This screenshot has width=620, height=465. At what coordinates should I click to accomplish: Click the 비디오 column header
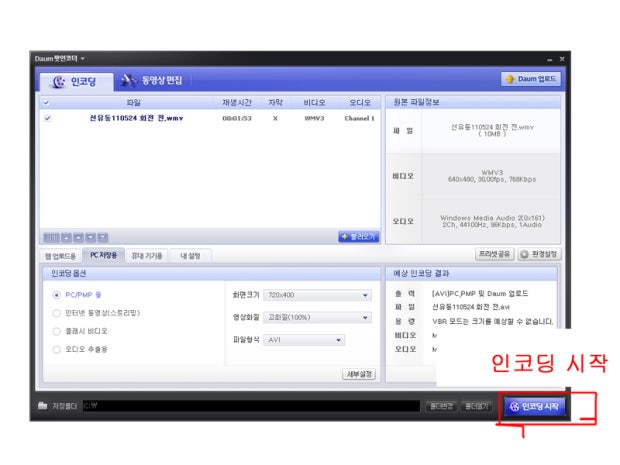click(x=314, y=103)
